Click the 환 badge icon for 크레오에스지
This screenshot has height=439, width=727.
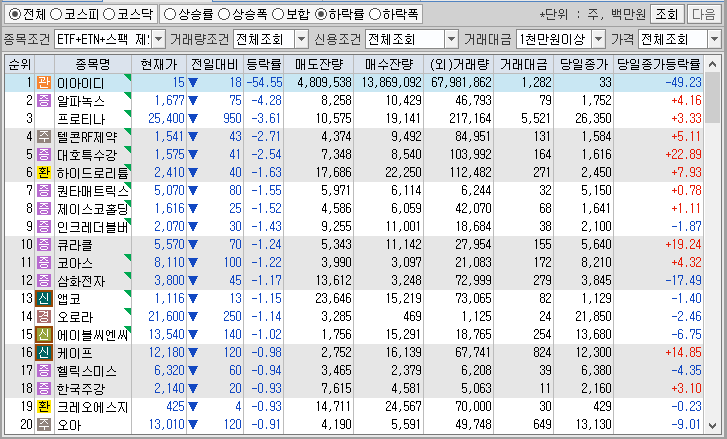[44, 407]
